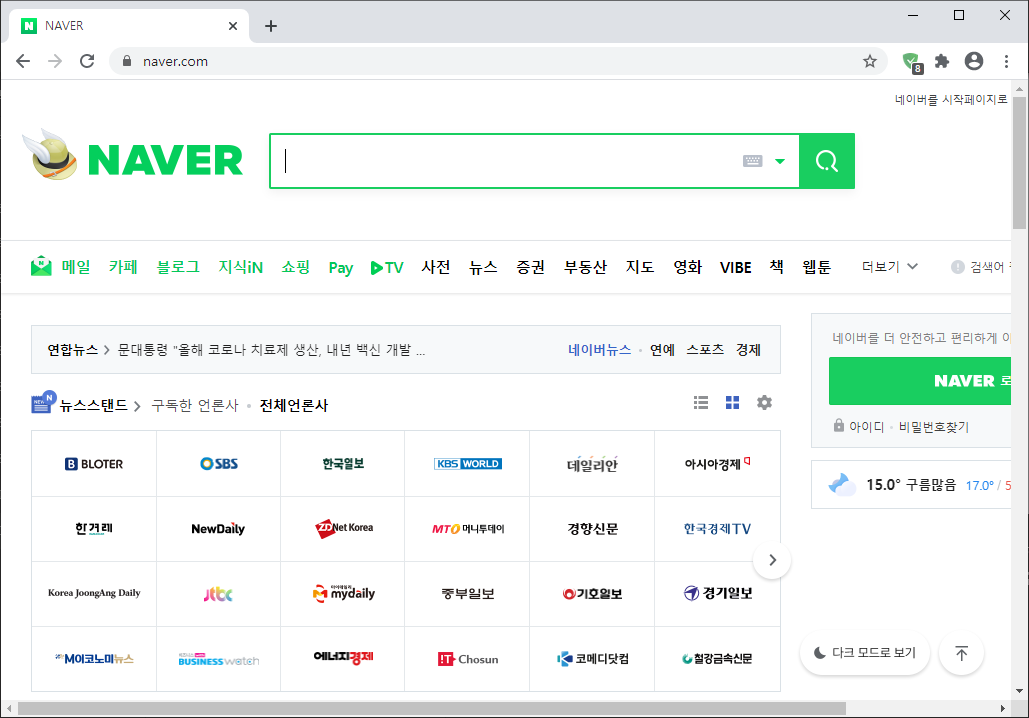Screen dimensions: 1029x718
Task: Open the ZDNet Korea publisher tile
Action: 343,528
